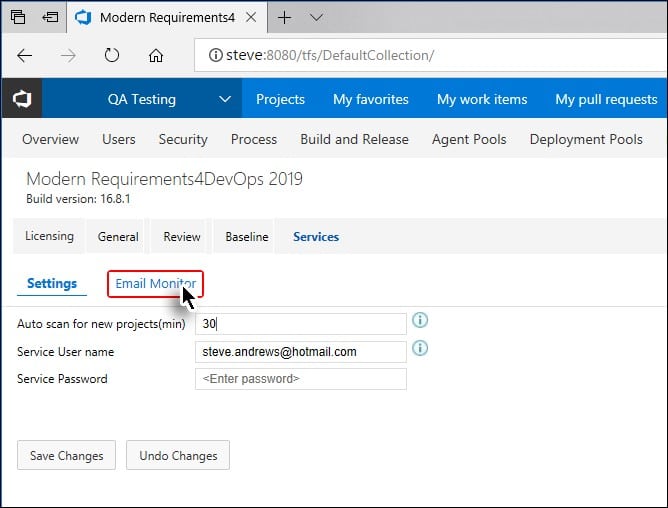This screenshot has width=668, height=508.
Task: Click Save Changes button
Action: (66, 455)
